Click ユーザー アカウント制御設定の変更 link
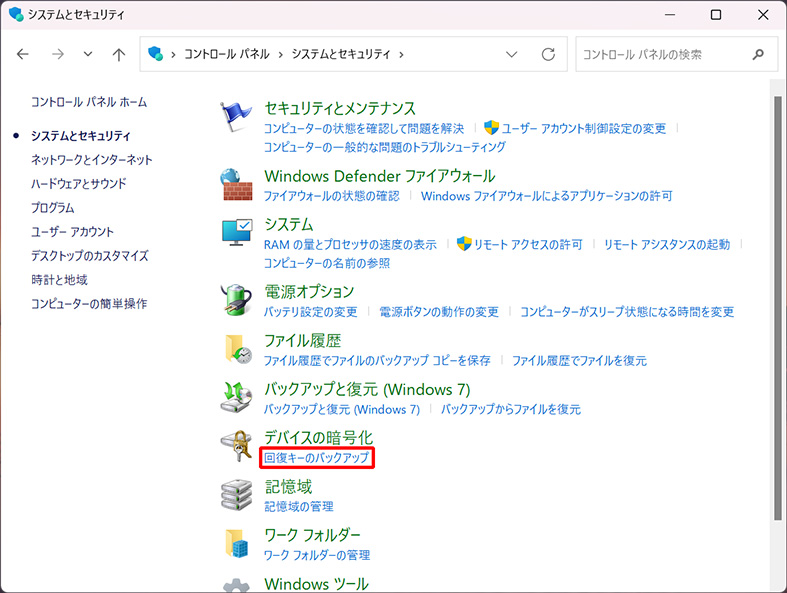The height and width of the screenshot is (593, 787). click(584, 129)
